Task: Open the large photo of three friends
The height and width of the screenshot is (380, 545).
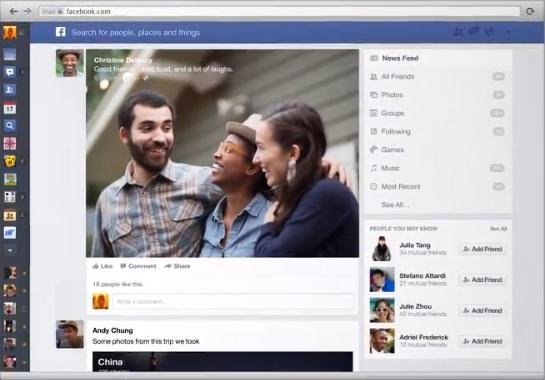Action: coord(222,153)
